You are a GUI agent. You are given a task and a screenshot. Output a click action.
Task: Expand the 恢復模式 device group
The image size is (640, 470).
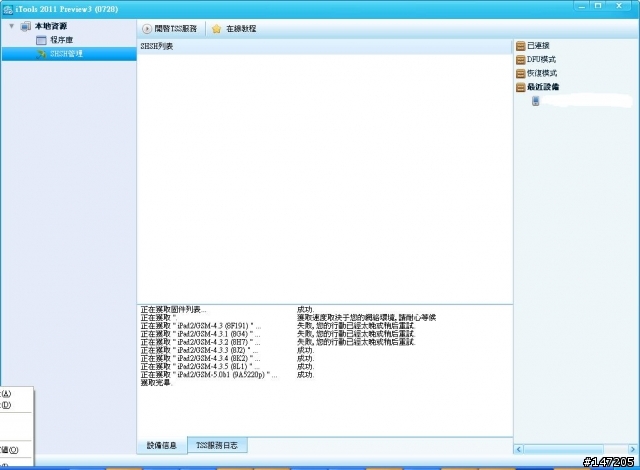coord(542,73)
